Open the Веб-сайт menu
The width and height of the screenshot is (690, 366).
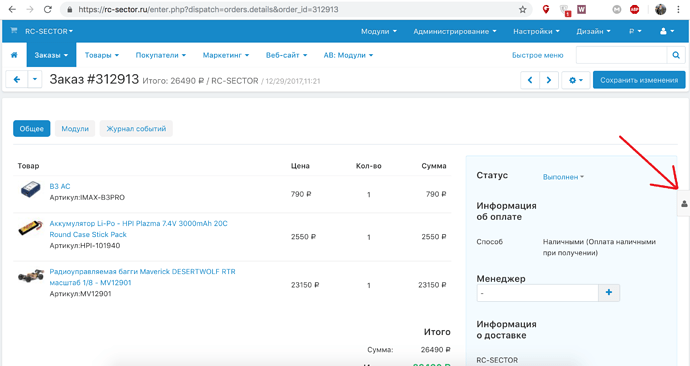286,55
